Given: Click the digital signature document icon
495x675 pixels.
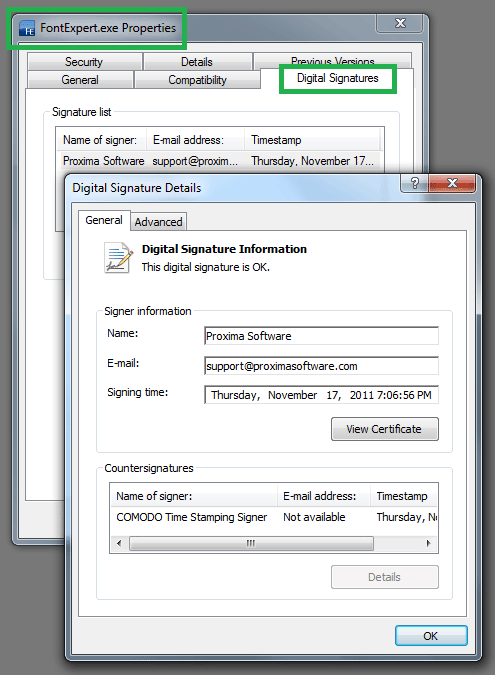Looking at the screenshot, I should tap(118, 258).
